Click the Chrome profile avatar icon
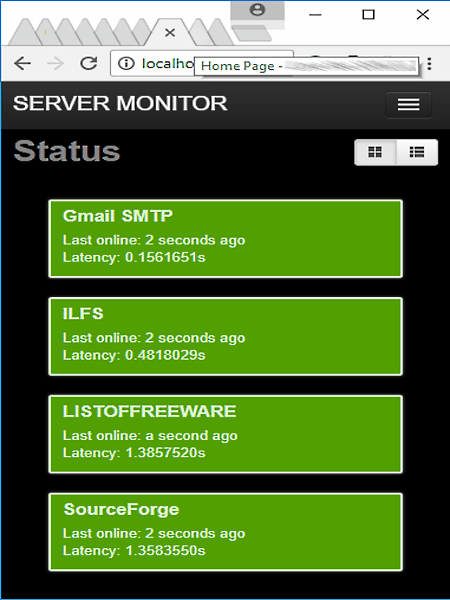Viewport: 450px width, 600px height. (257, 10)
